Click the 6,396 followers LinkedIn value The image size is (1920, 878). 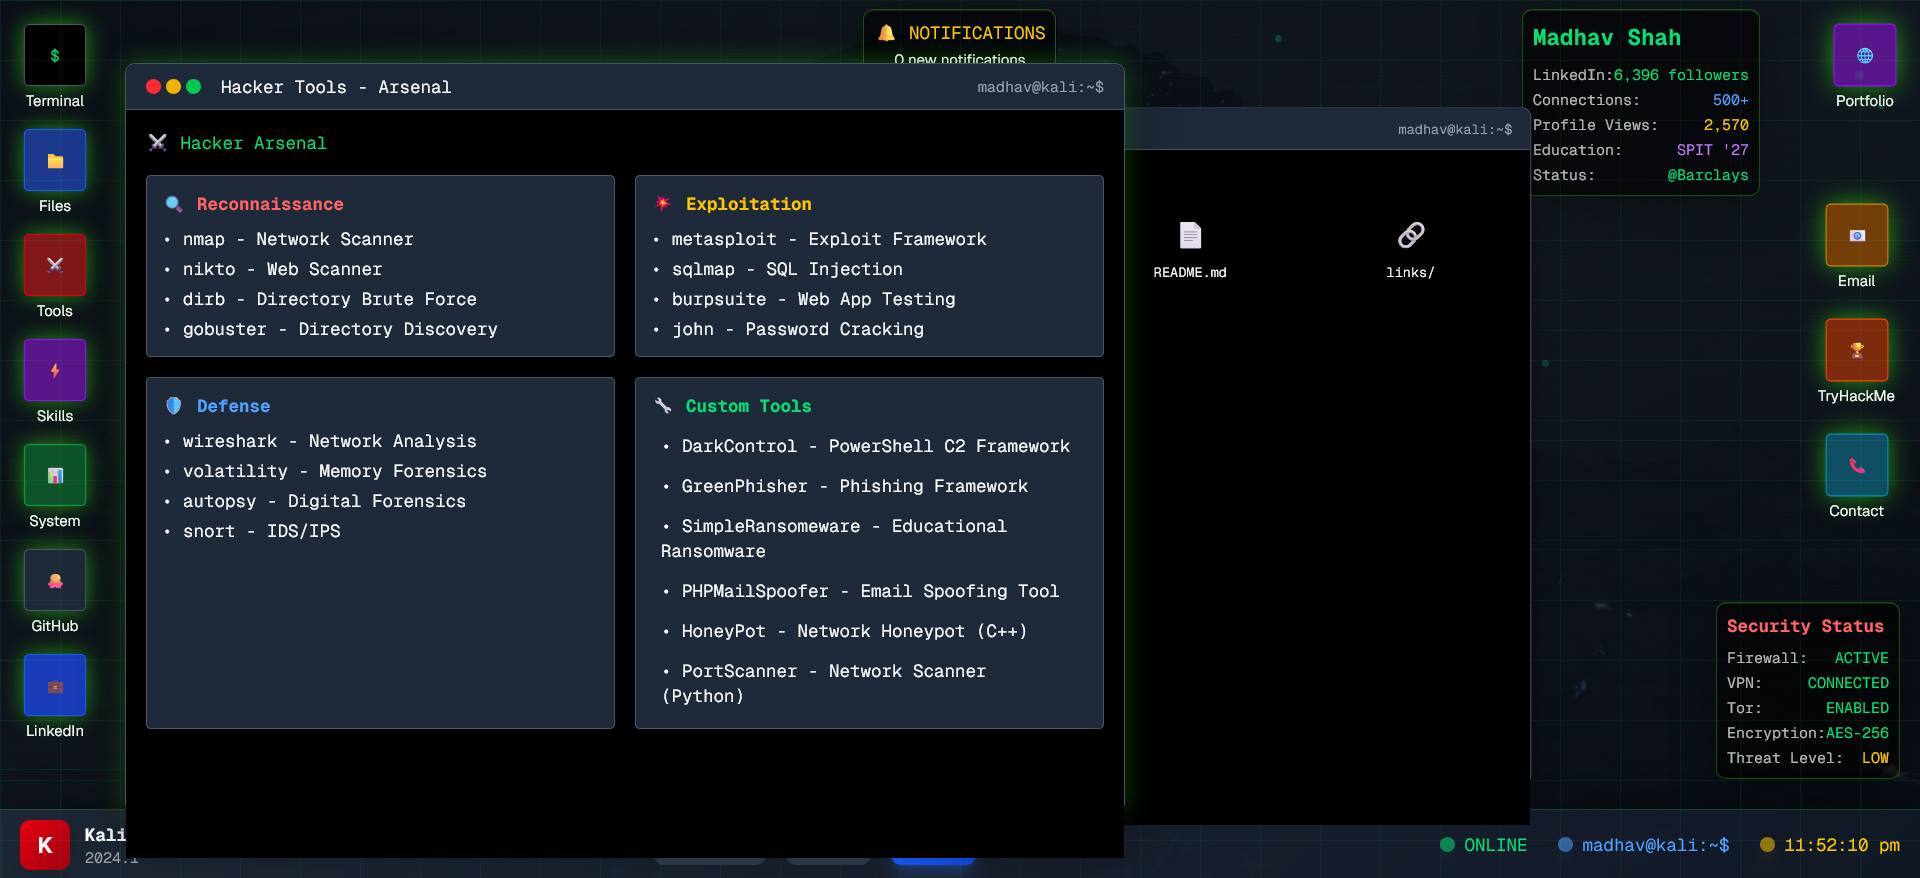click(x=1681, y=75)
